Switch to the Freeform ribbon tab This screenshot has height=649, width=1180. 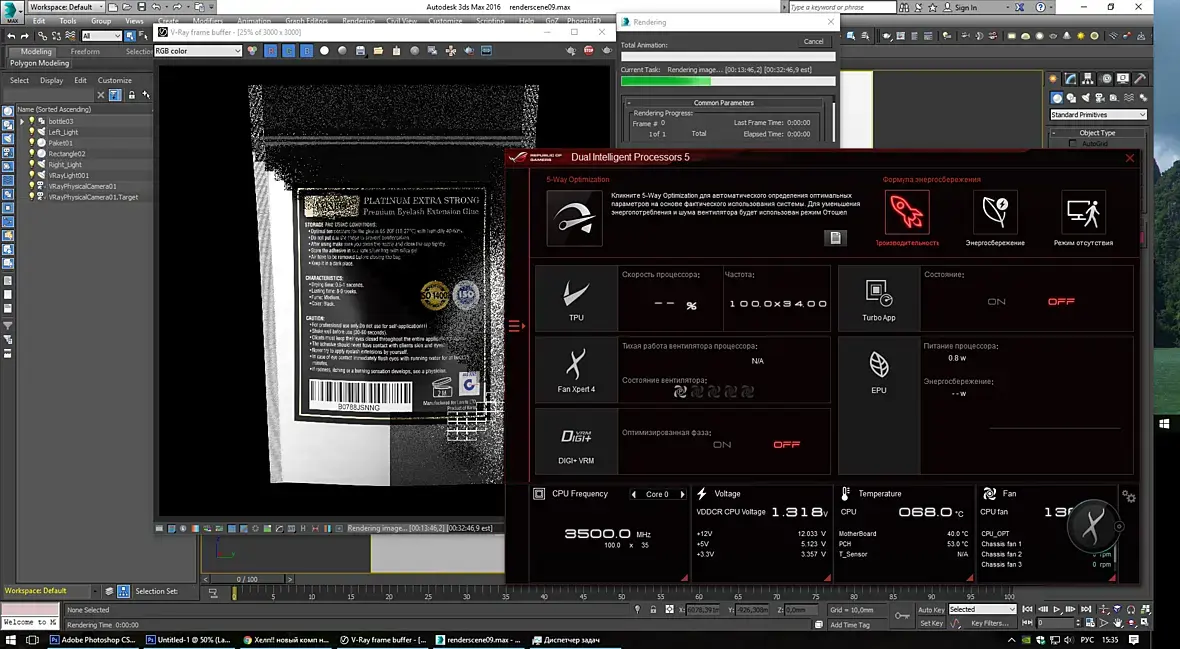pyautogui.click(x=85, y=52)
